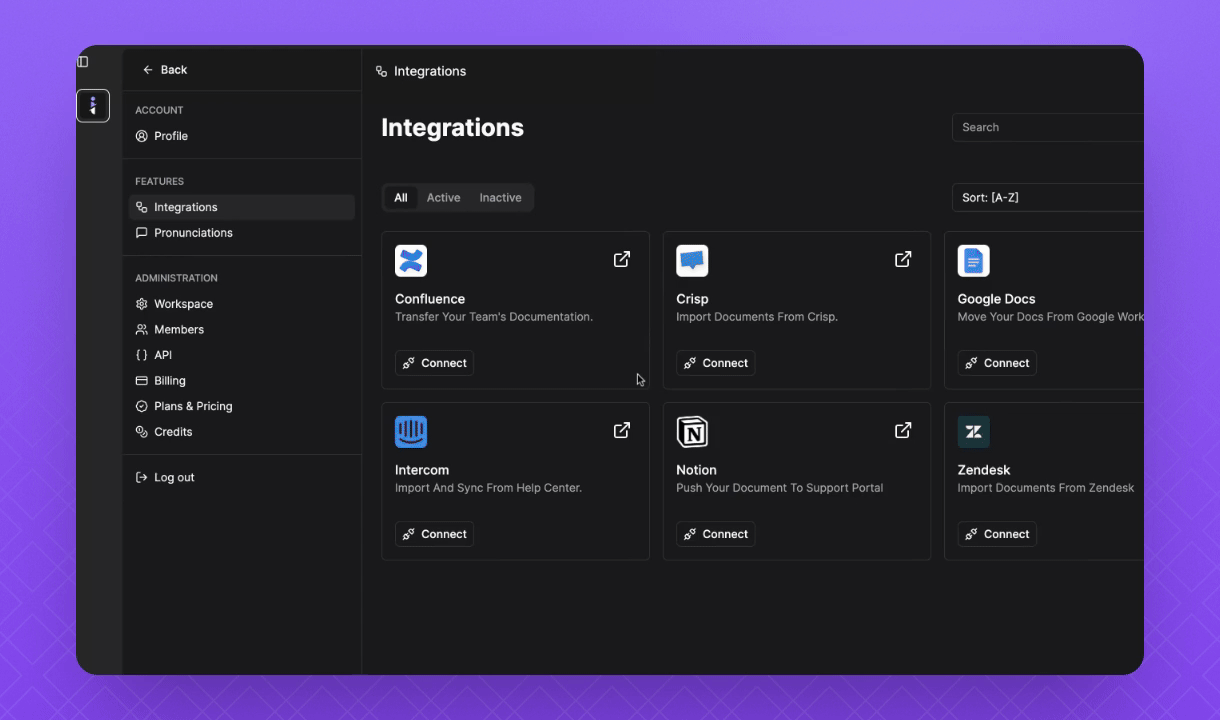
Task: Click the Google Docs card title
Action: (996, 299)
